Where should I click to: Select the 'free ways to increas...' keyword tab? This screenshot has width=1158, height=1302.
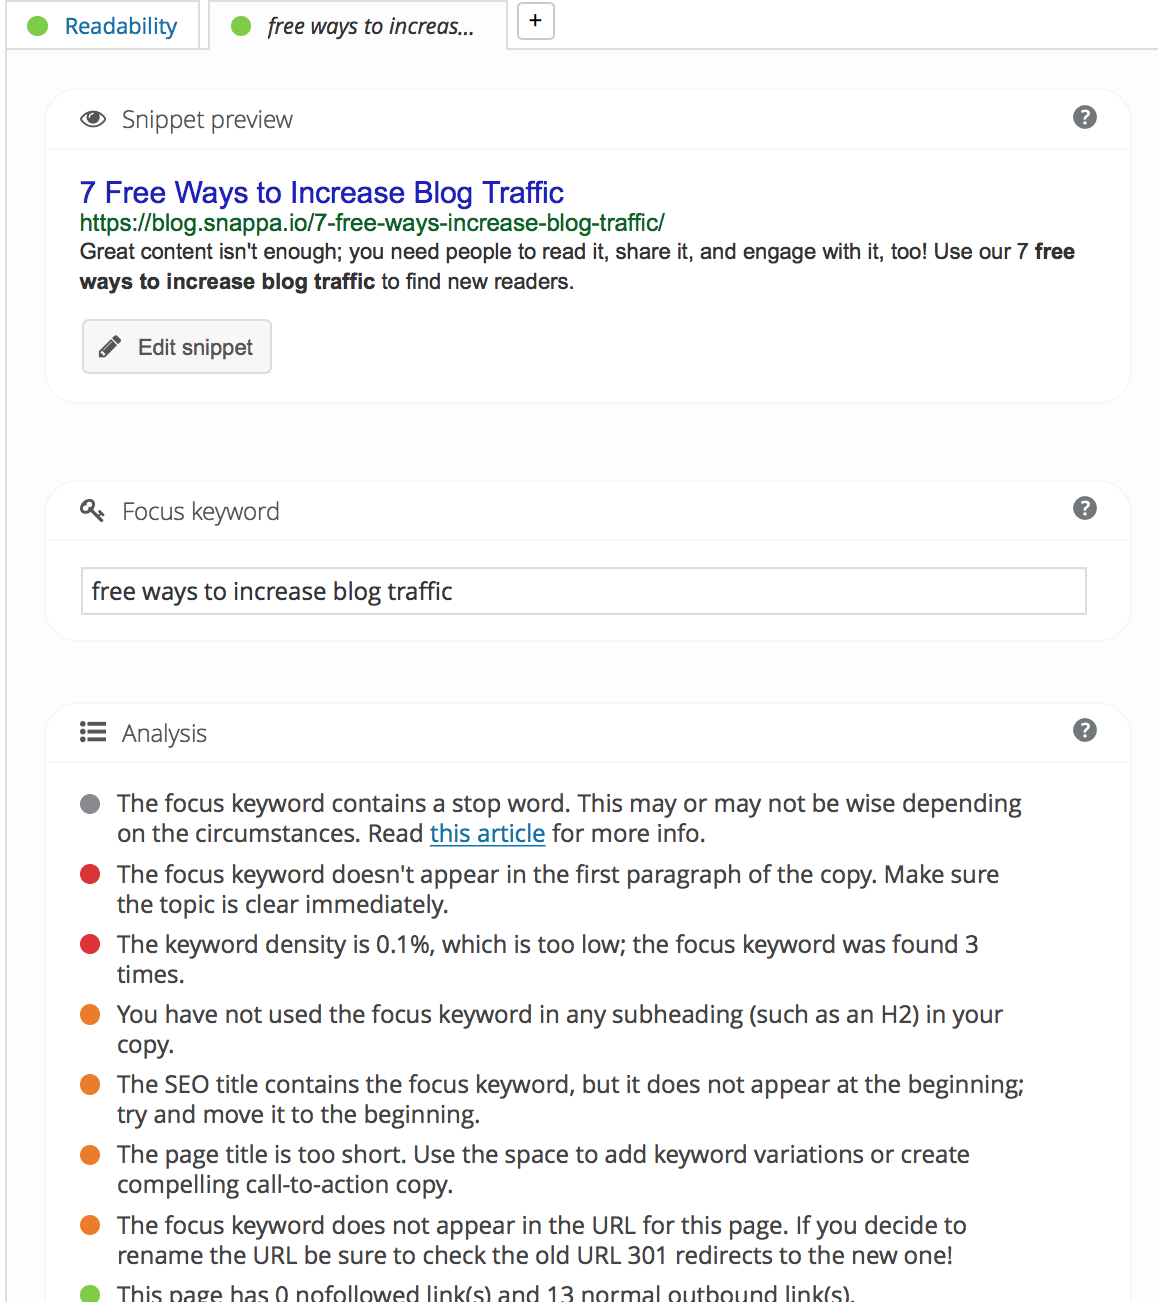coord(358,26)
